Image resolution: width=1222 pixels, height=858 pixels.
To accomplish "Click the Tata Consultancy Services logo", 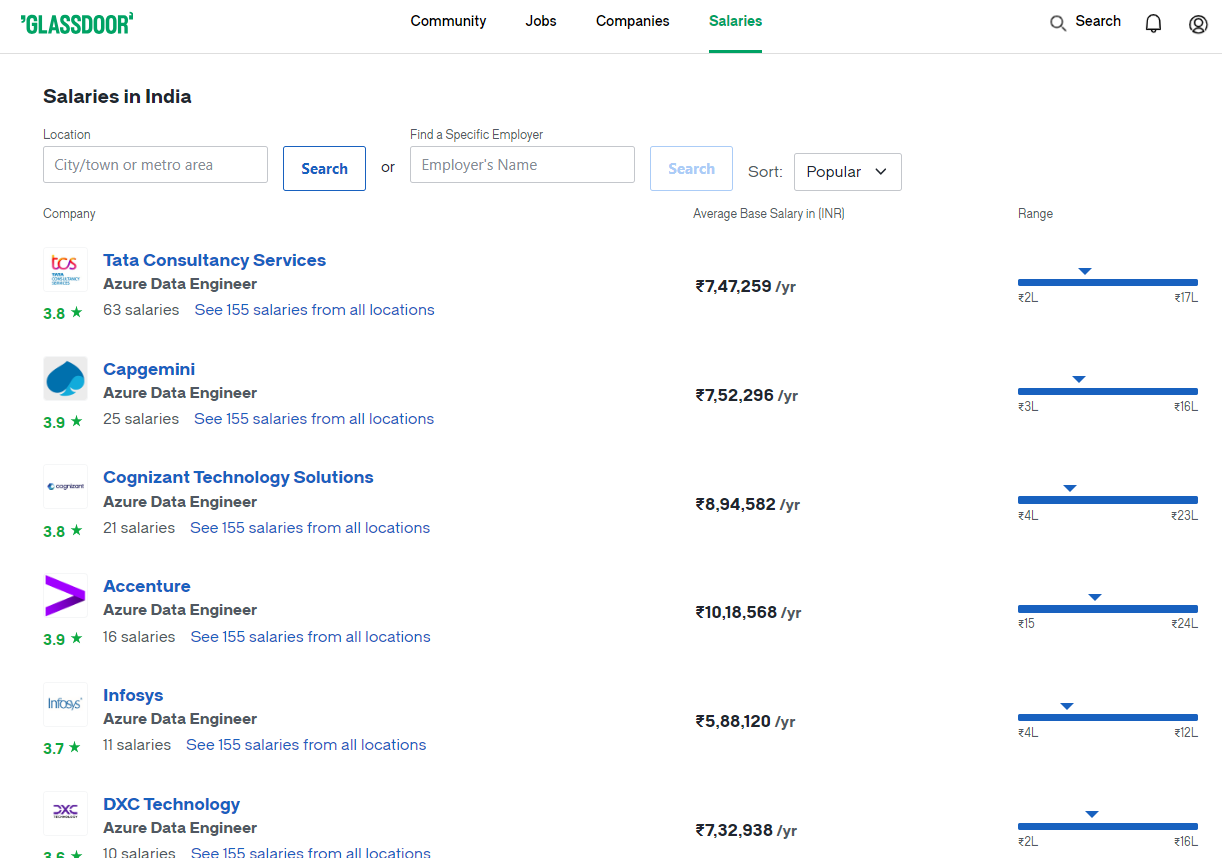I will point(65,270).
